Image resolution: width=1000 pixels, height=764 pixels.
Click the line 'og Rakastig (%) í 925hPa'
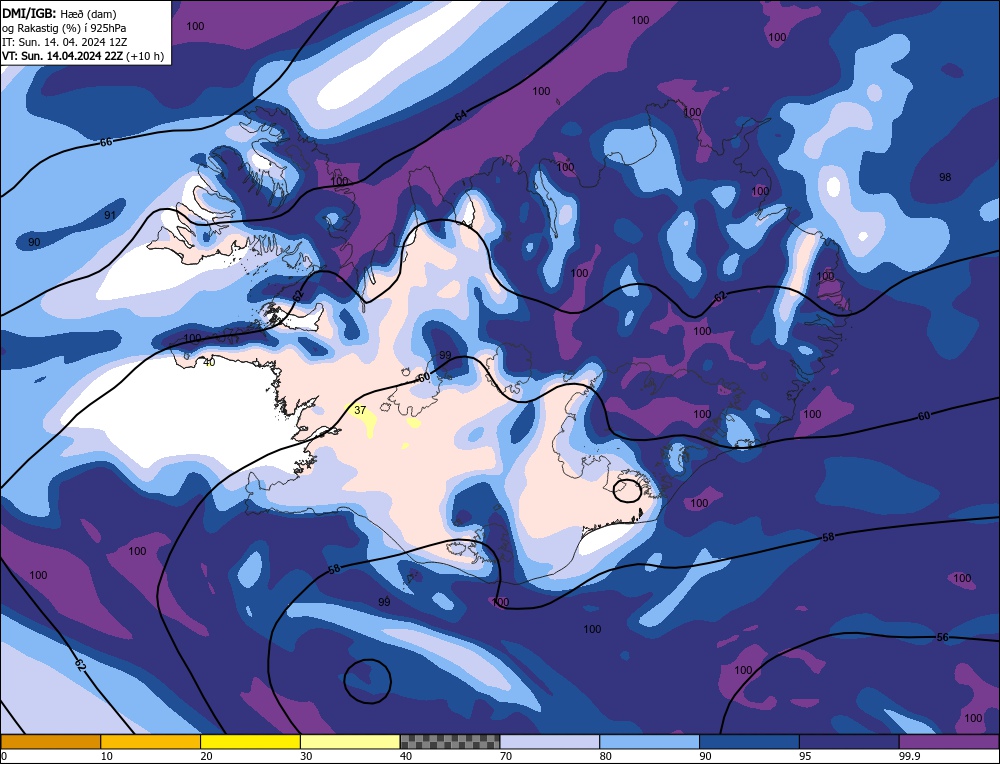[x=64, y=28]
